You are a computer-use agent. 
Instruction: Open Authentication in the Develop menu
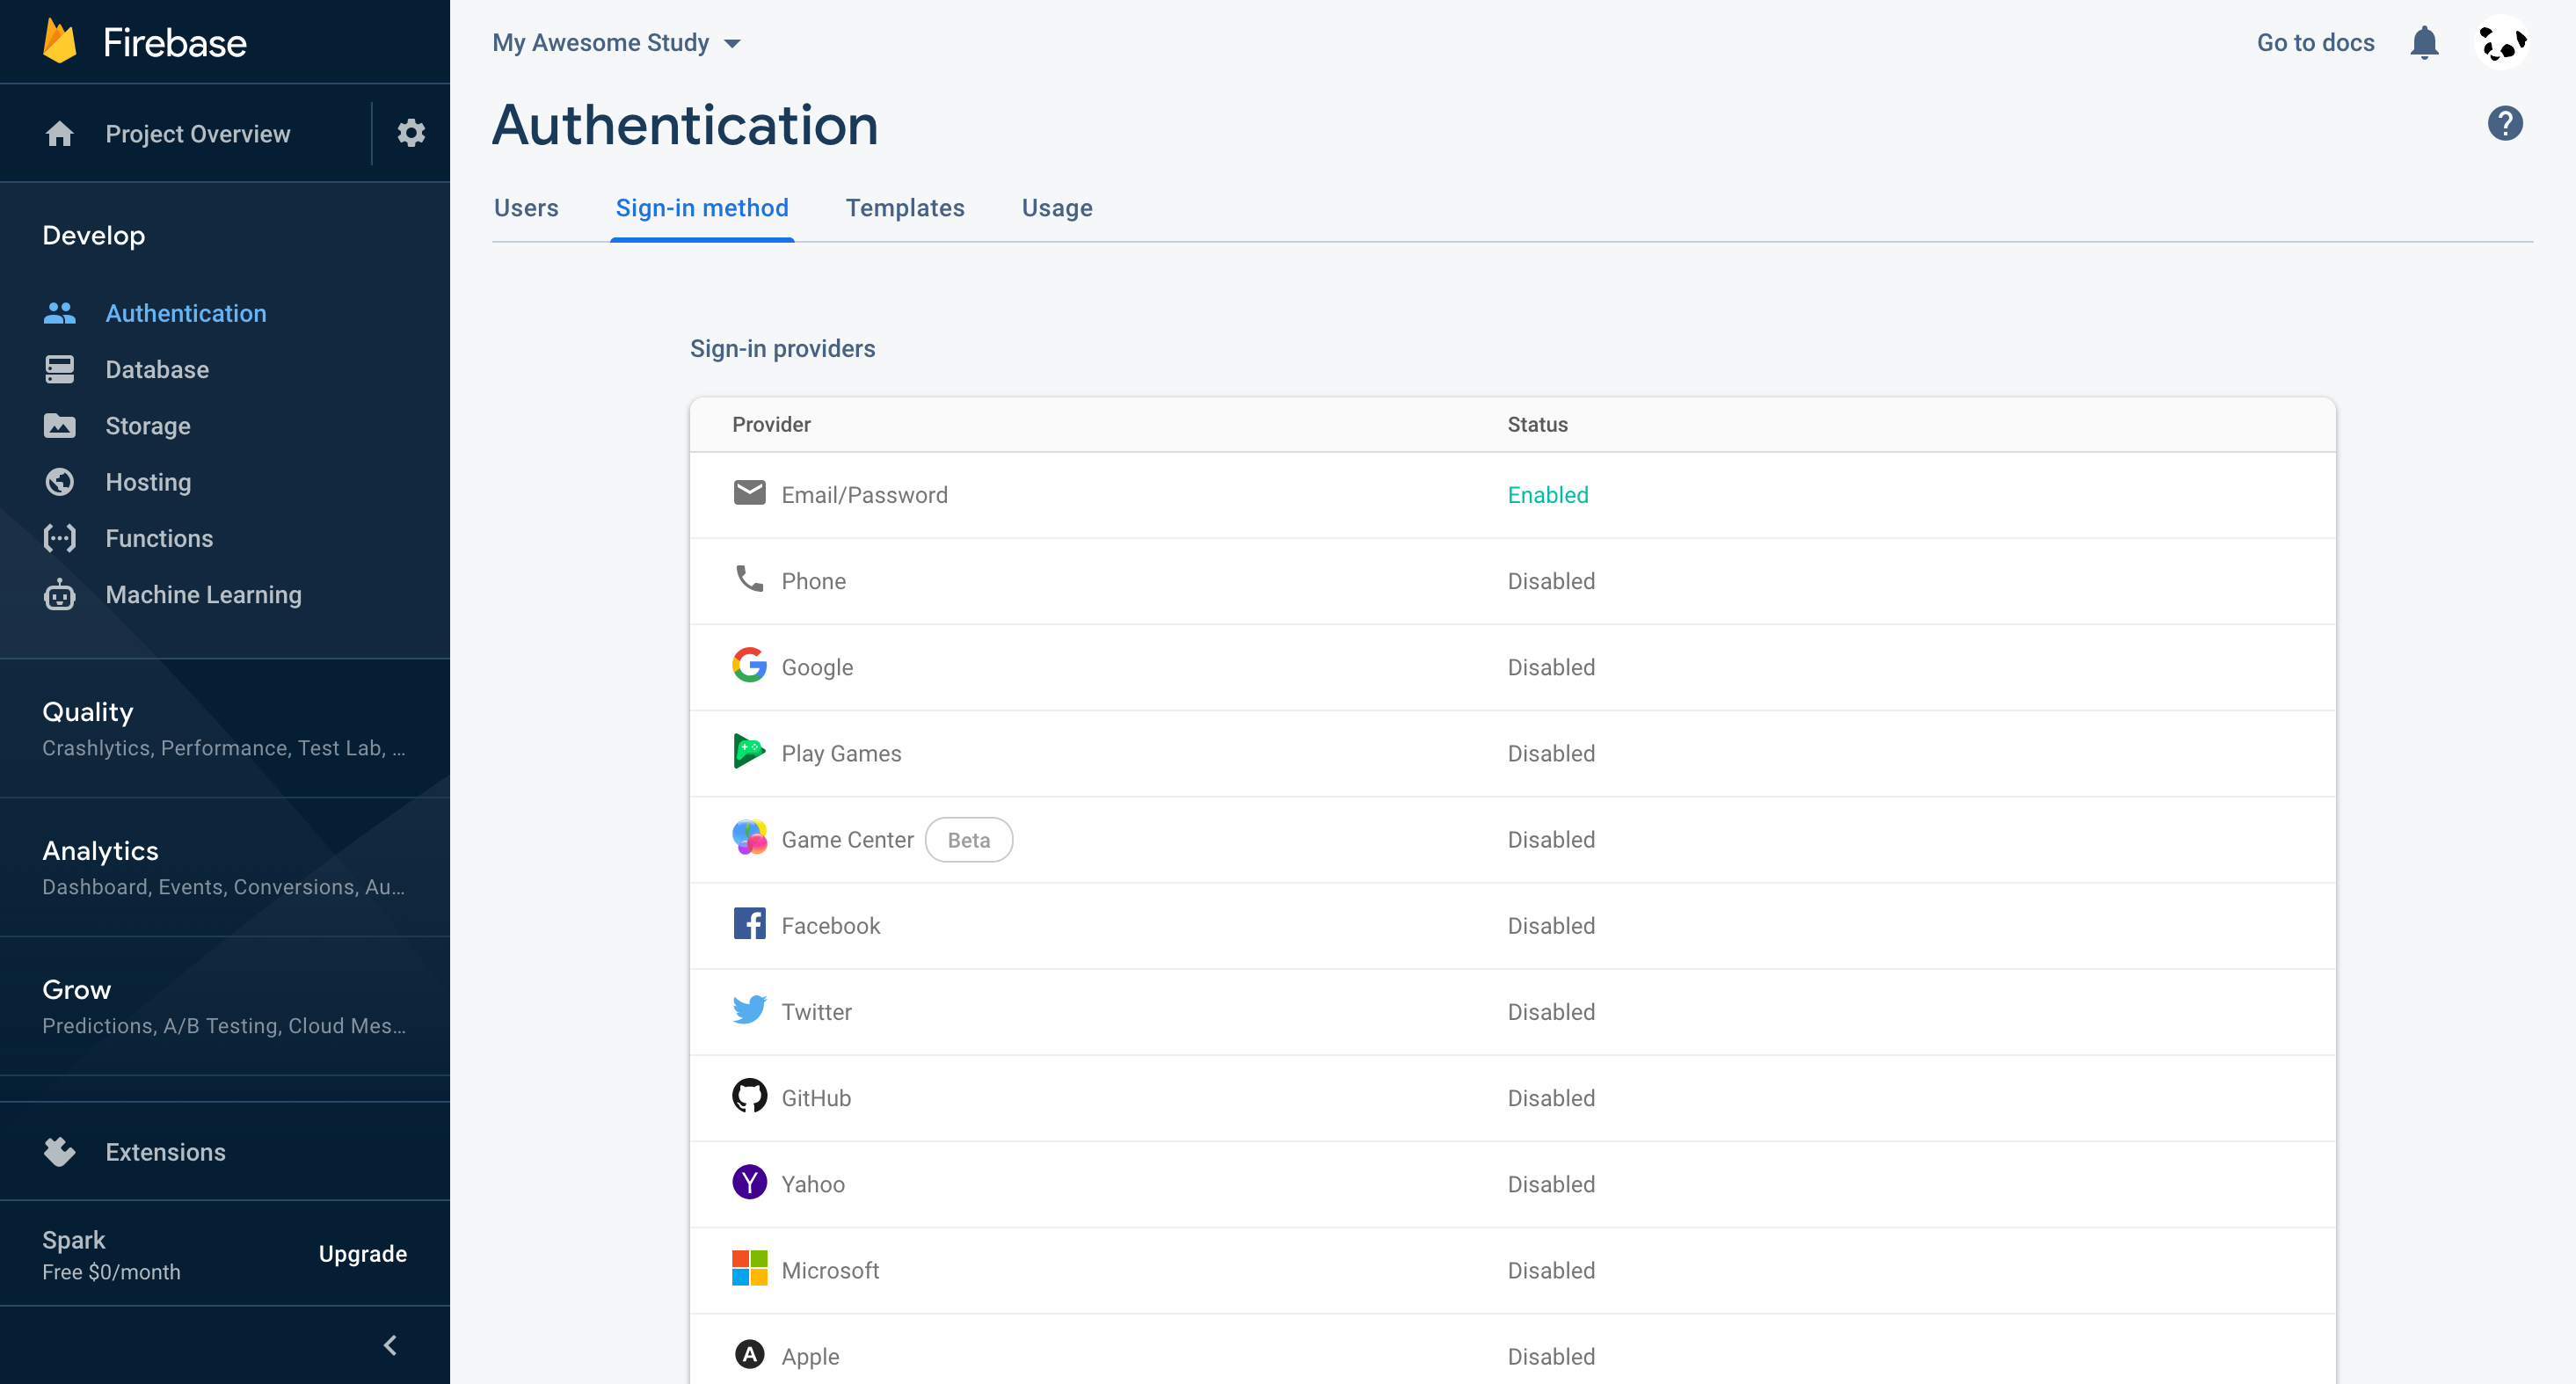pyautogui.click(x=186, y=313)
